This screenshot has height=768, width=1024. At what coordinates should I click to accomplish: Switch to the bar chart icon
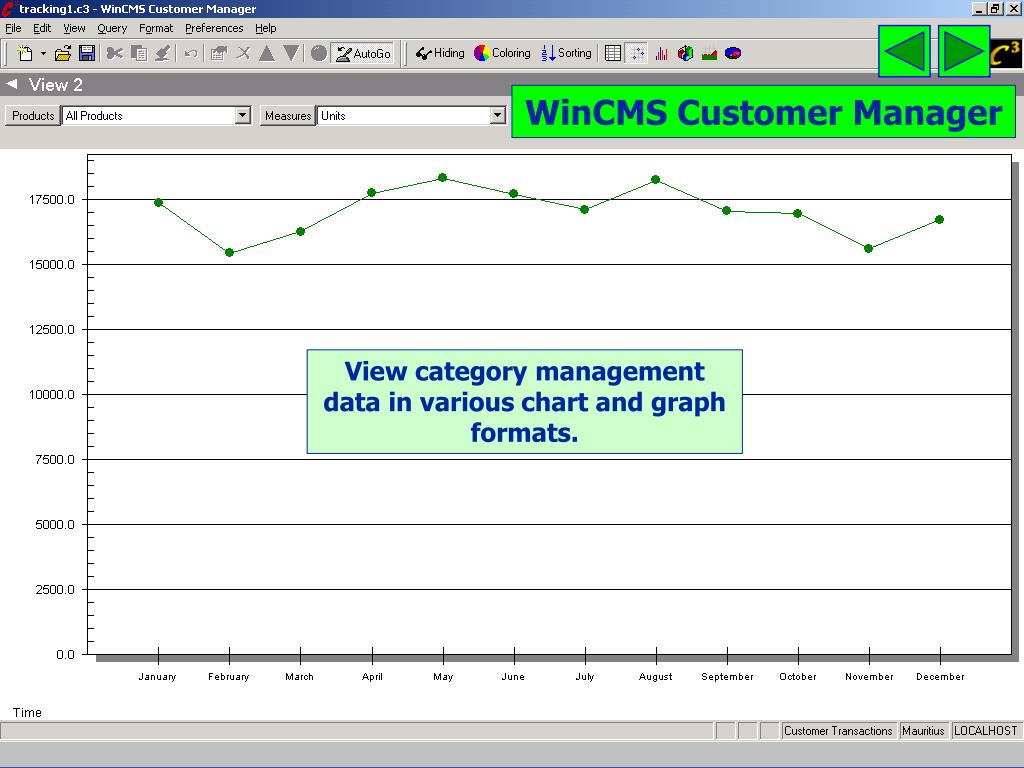tap(662, 54)
